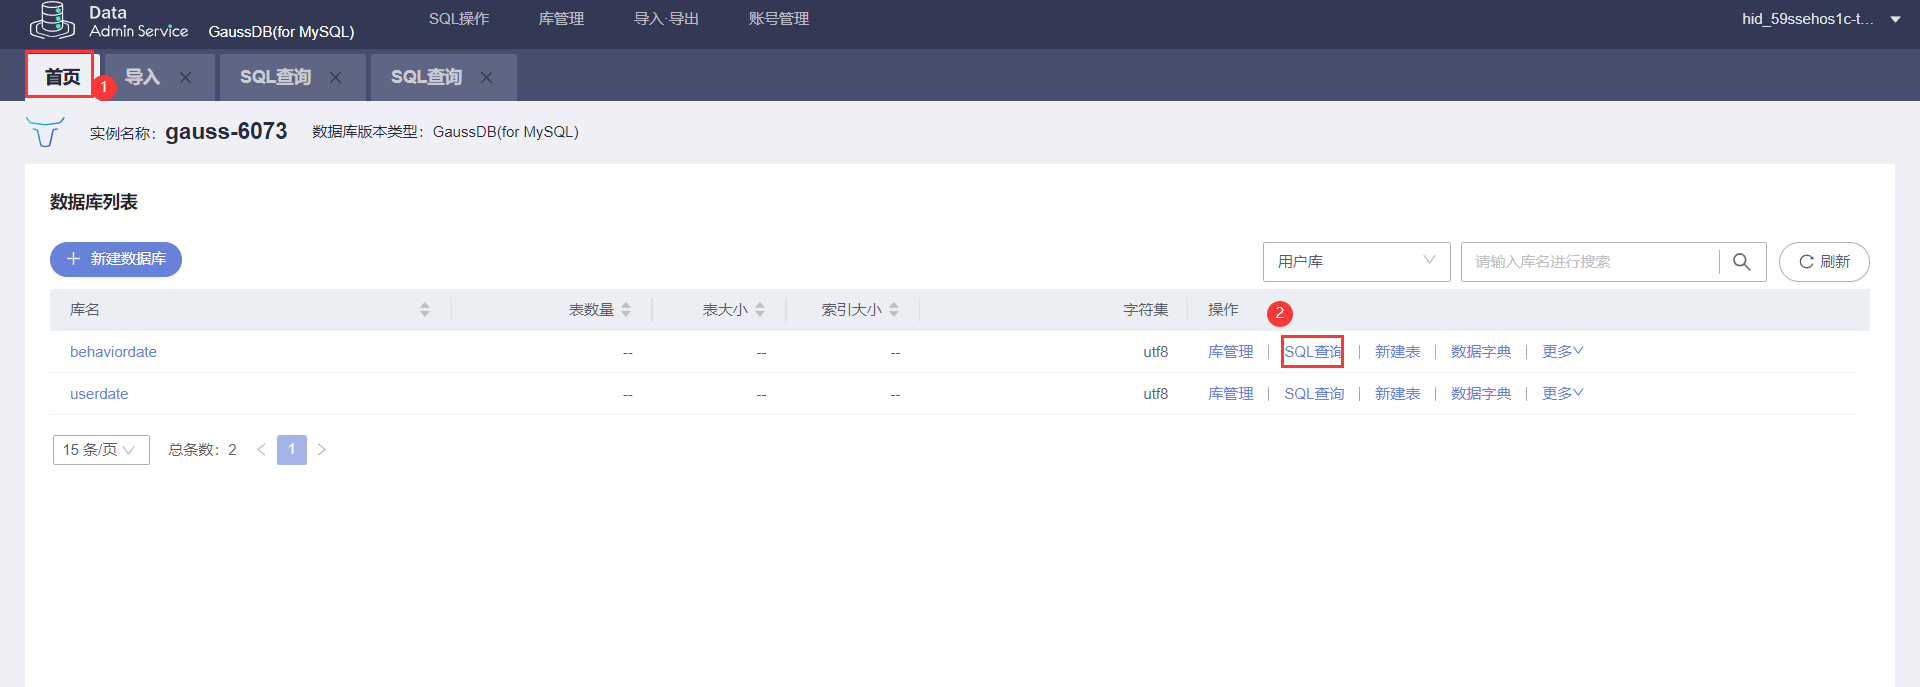Click the database name search field
This screenshot has width=1920, height=687.
click(x=1590, y=262)
